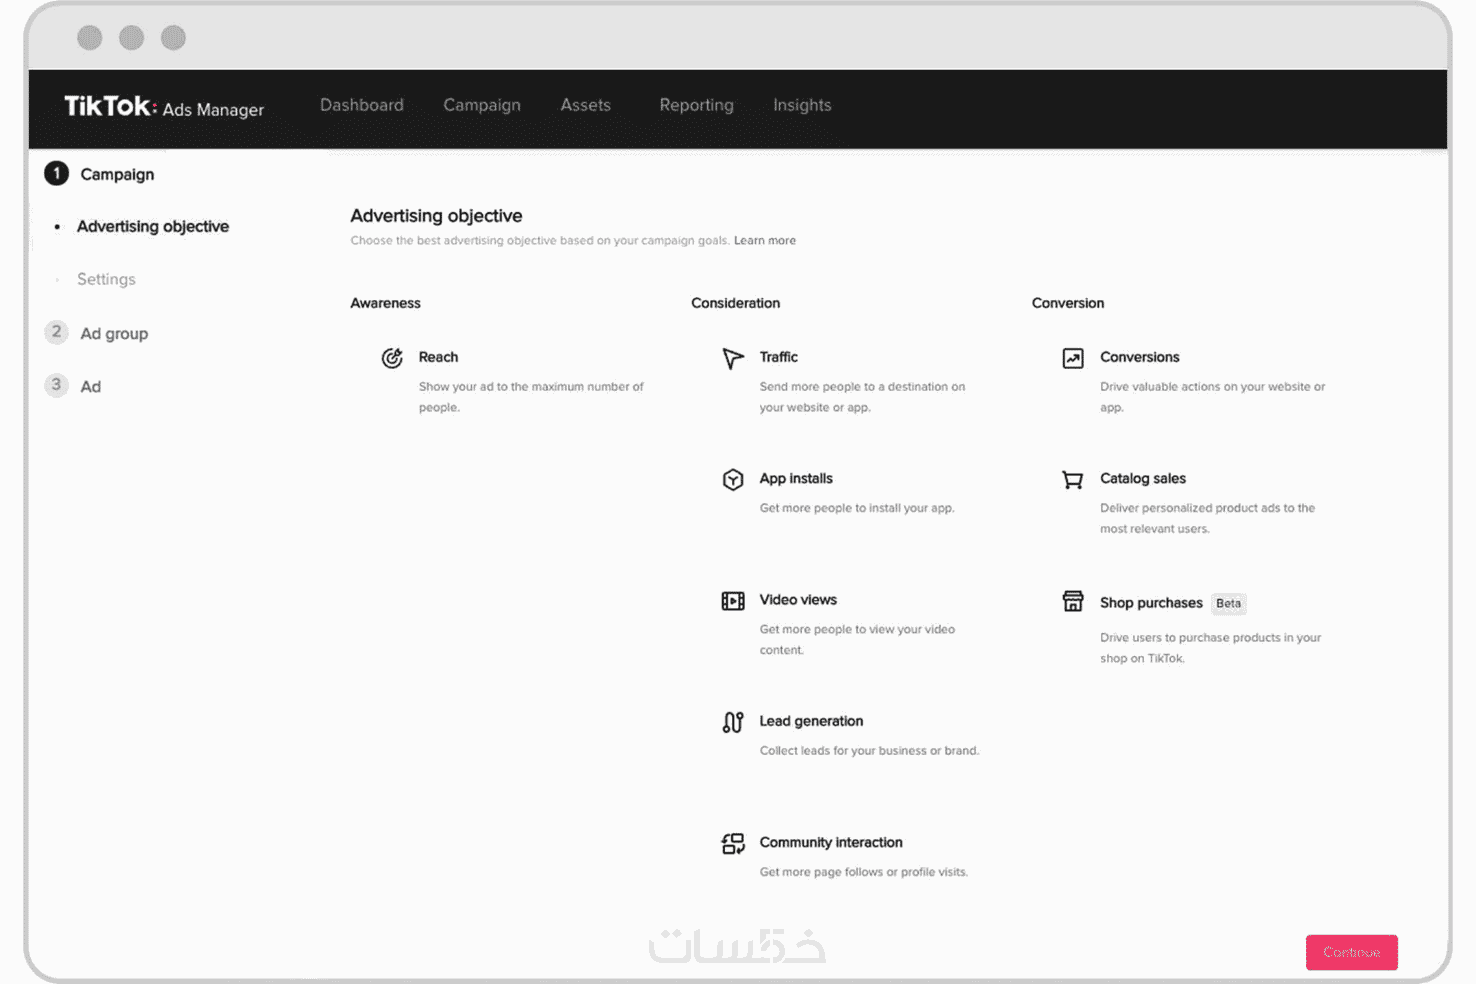Choose the Conversions objective title
The image size is (1476, 984).
pyautogui.click(x=1140, y=357)
